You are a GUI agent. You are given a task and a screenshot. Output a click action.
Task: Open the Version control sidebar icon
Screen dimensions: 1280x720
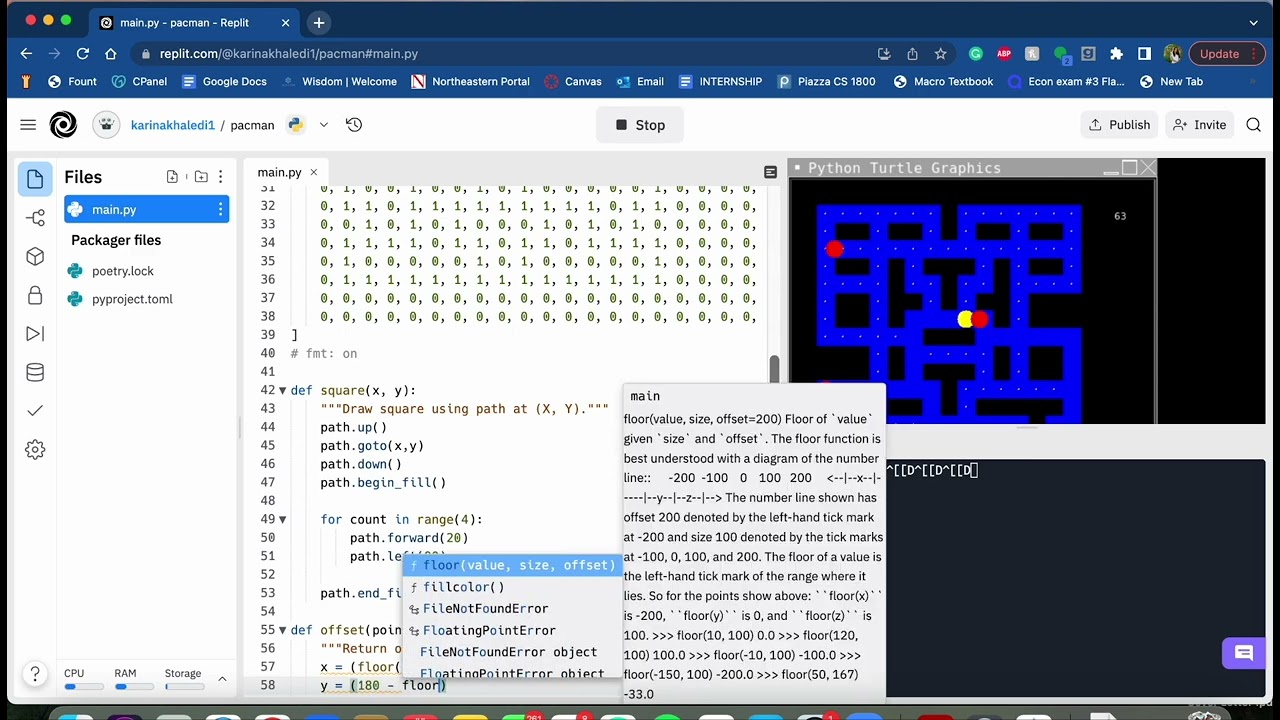pos(36,218)
